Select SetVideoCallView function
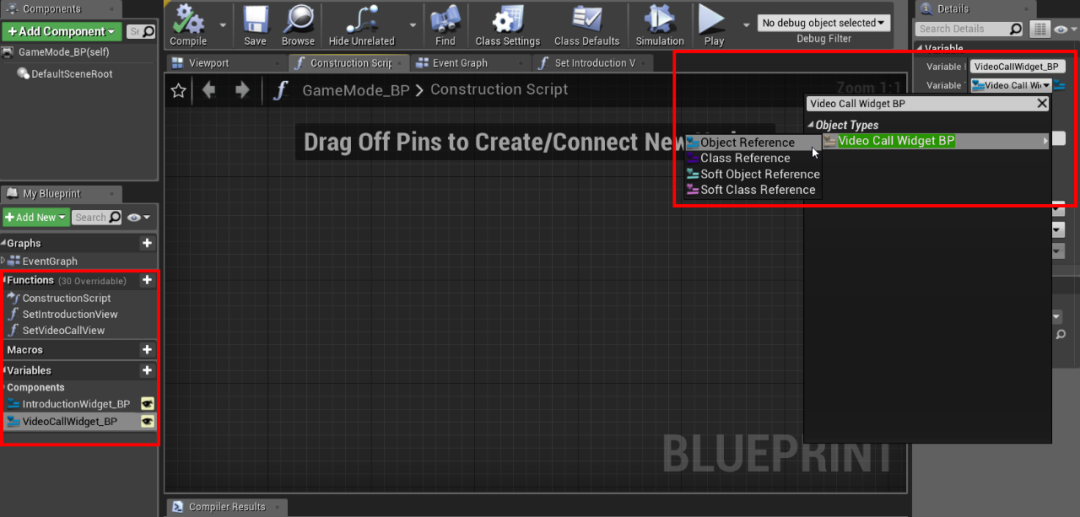This screenshot has width=1080, height=517. coord(63,330)
